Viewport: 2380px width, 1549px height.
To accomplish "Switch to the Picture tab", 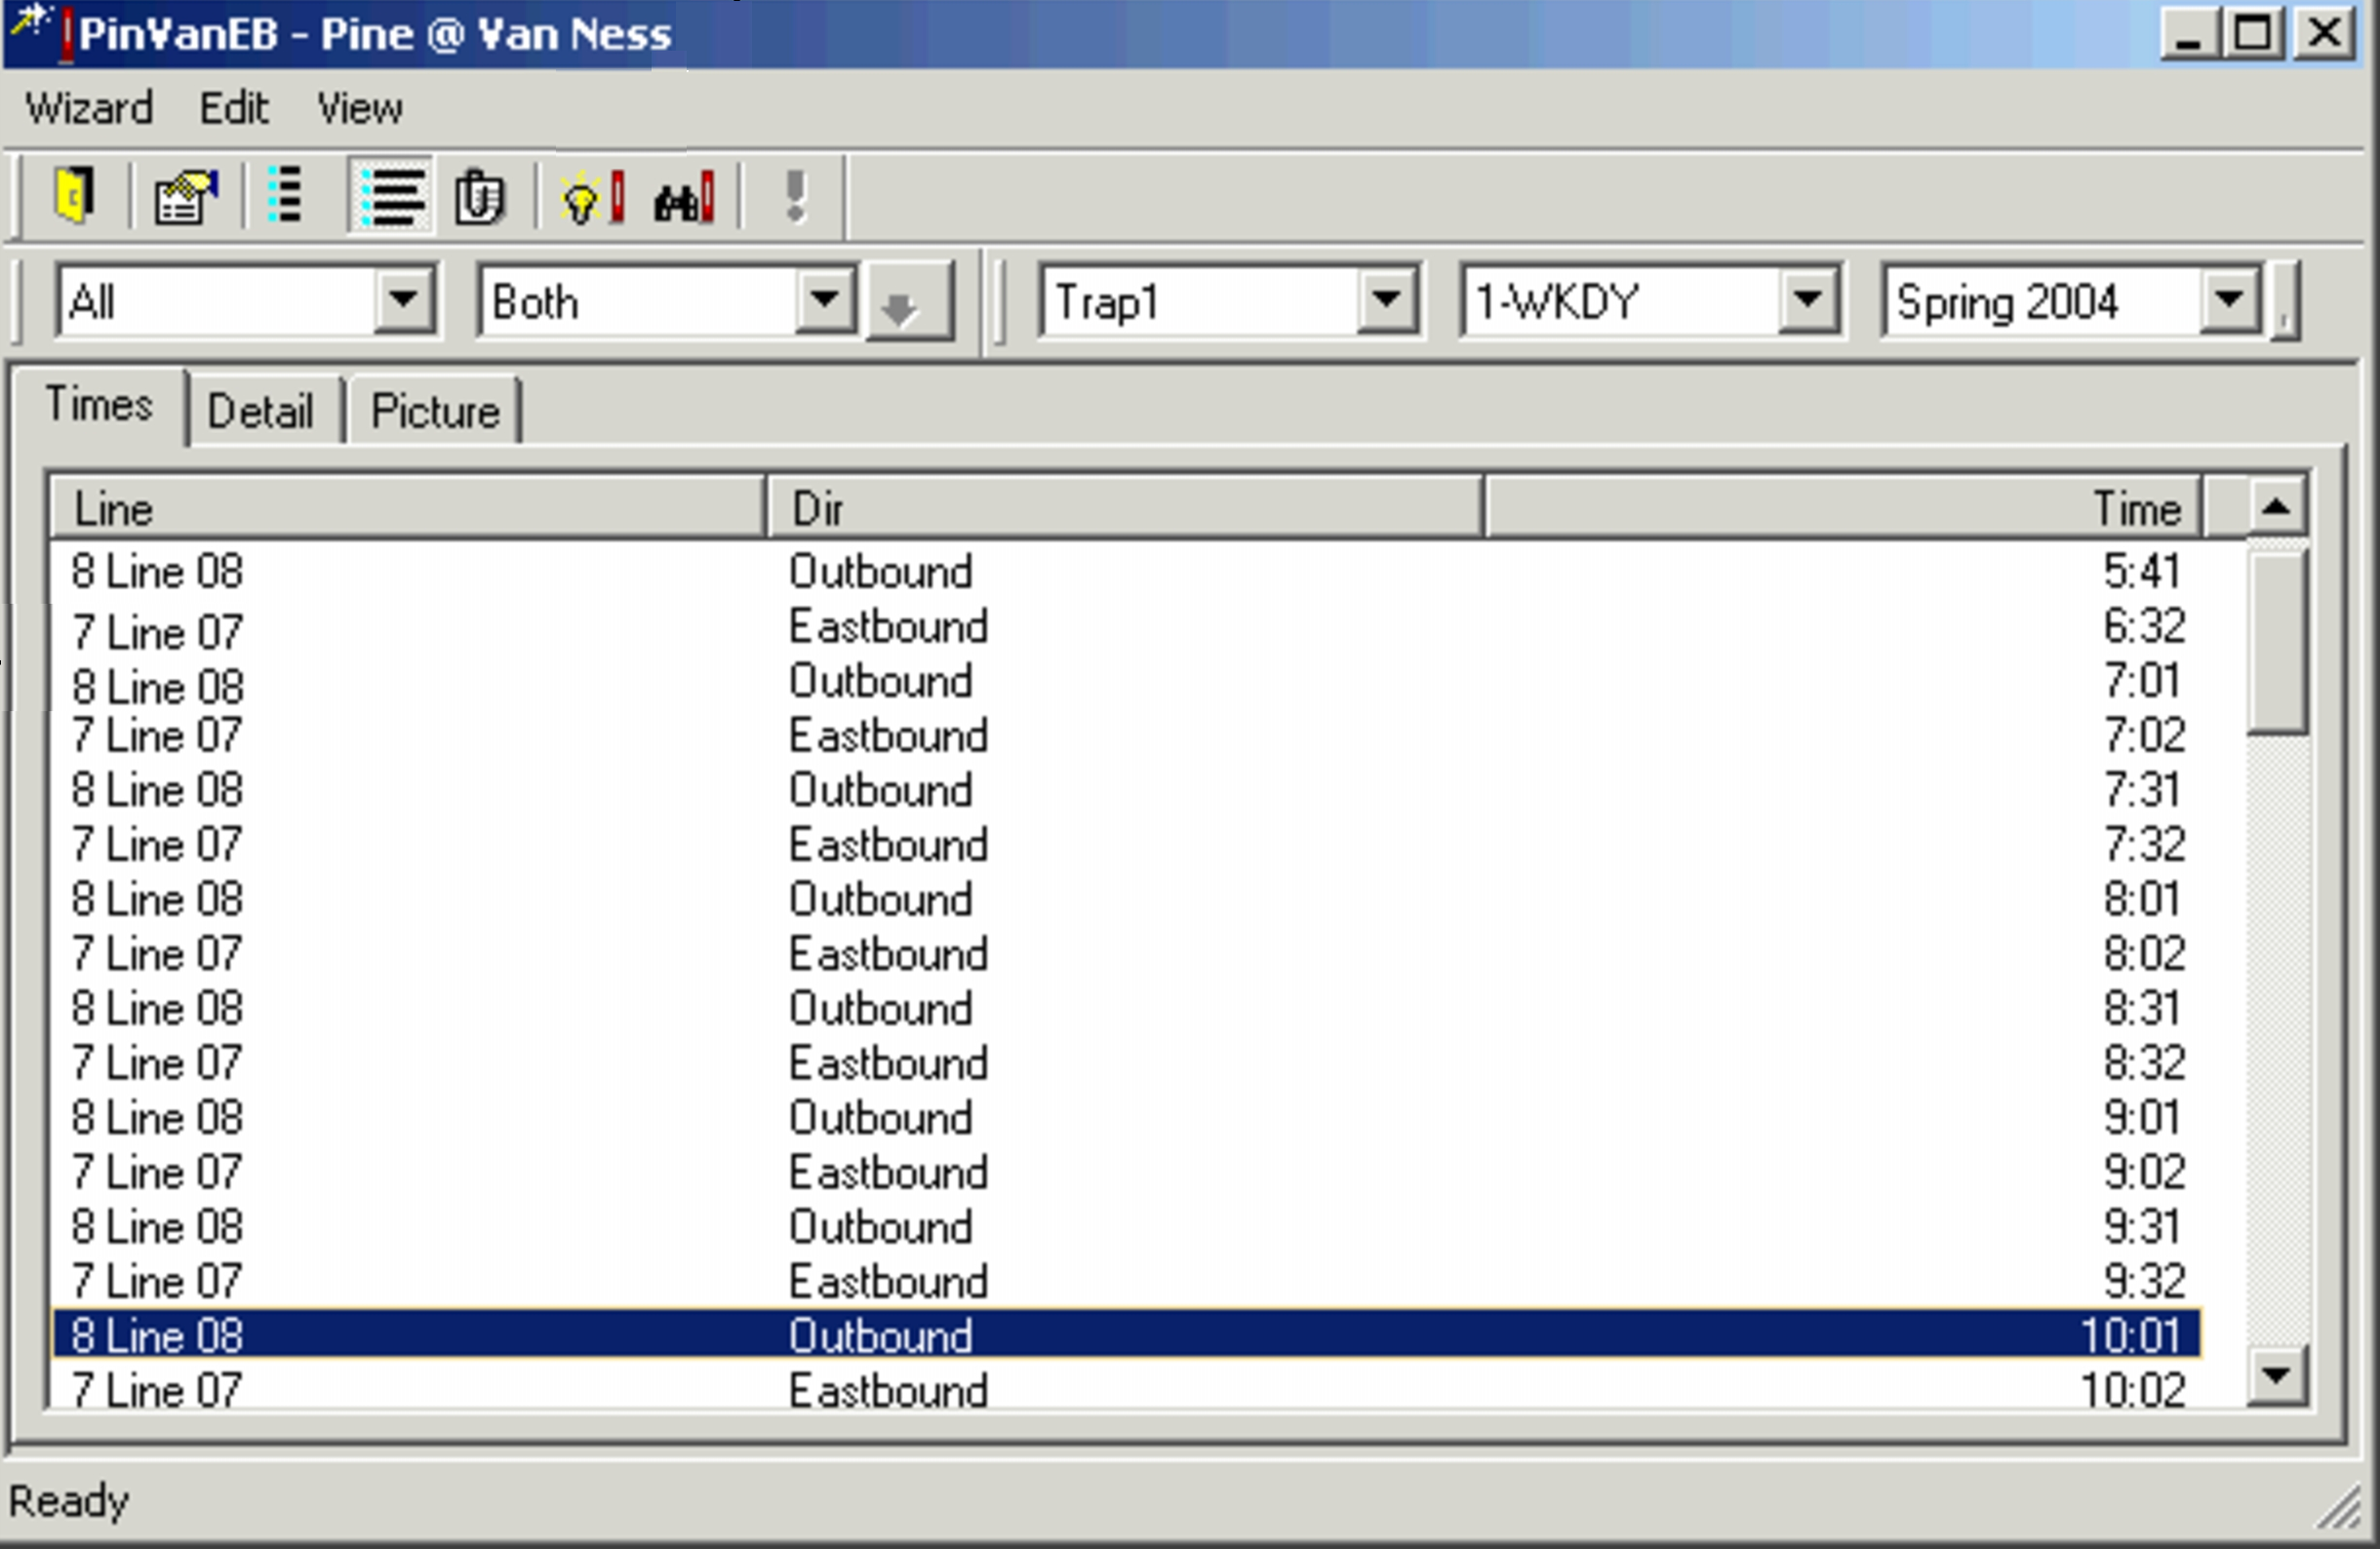I will tap(434, 410).
